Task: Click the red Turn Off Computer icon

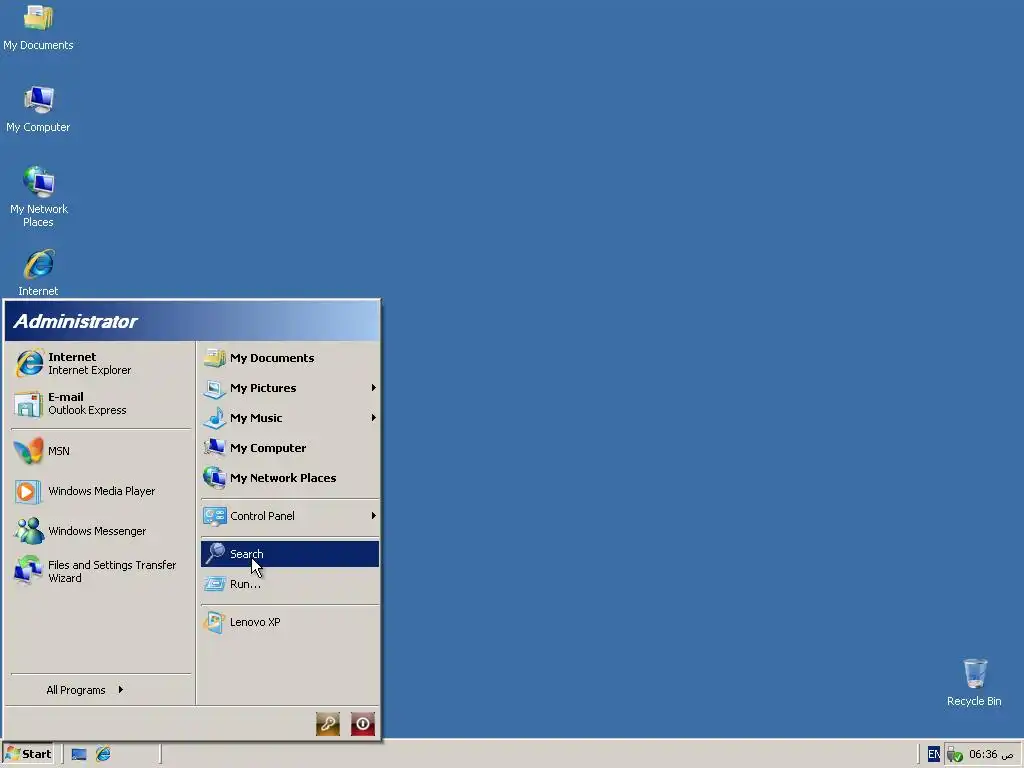Action: 362,724
